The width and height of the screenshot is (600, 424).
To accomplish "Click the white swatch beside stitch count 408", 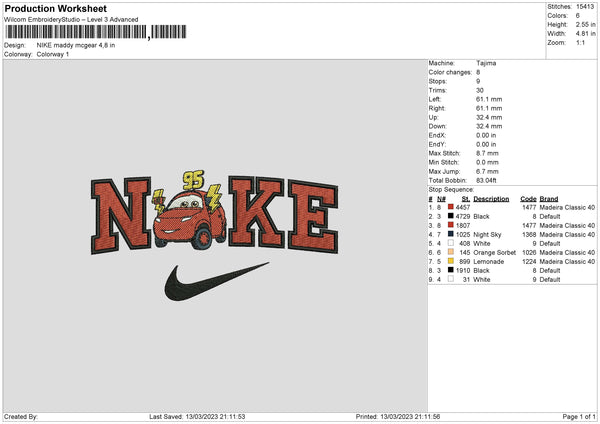I will click(x=451, y=243).
